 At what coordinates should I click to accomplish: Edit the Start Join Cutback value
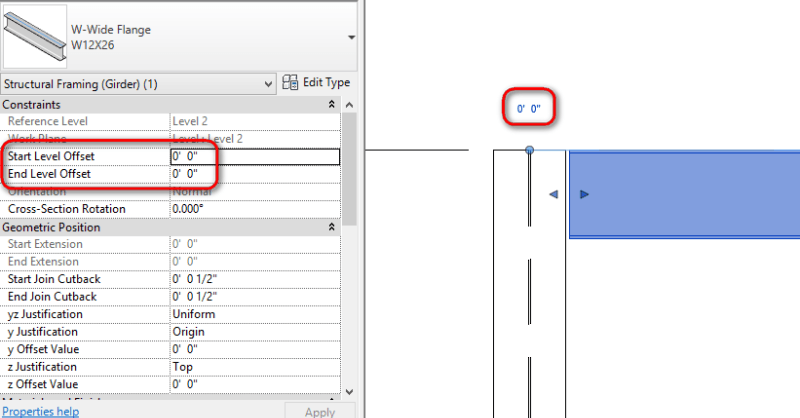254,279
